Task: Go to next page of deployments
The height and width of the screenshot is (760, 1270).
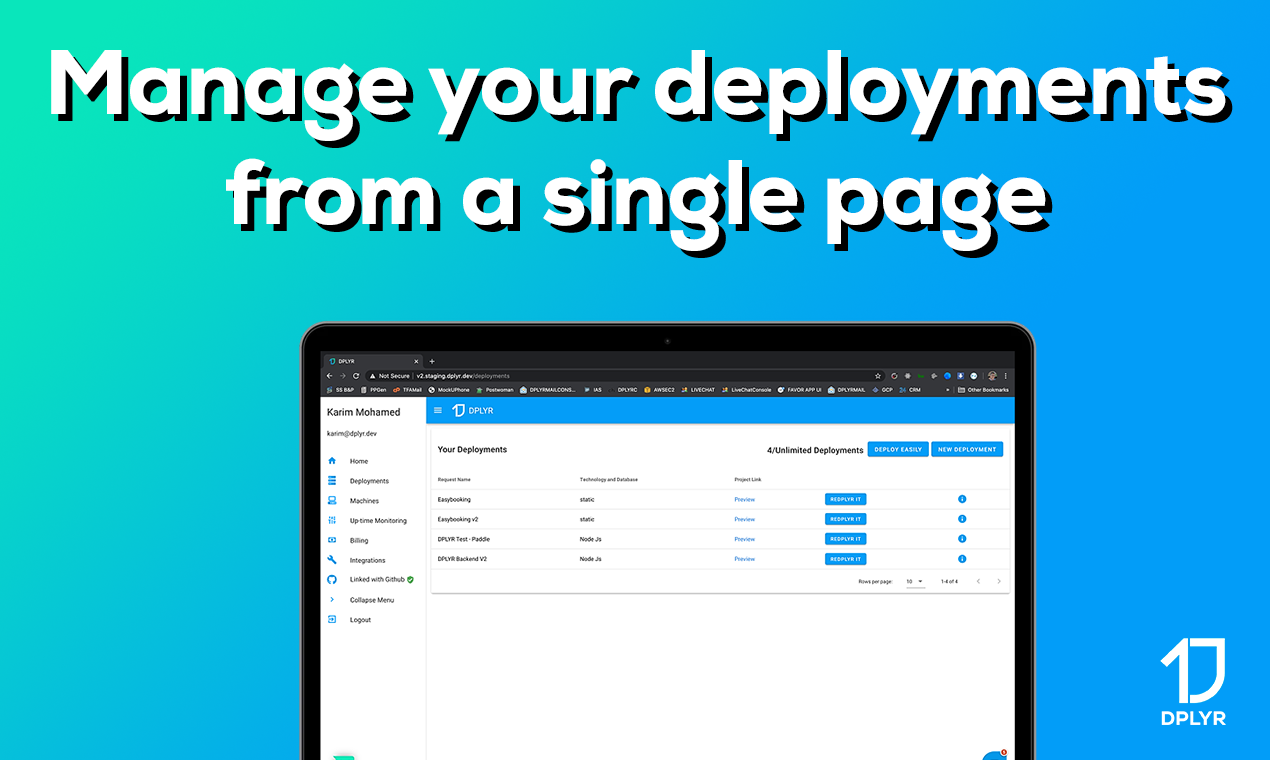Action: pos(998,581)
